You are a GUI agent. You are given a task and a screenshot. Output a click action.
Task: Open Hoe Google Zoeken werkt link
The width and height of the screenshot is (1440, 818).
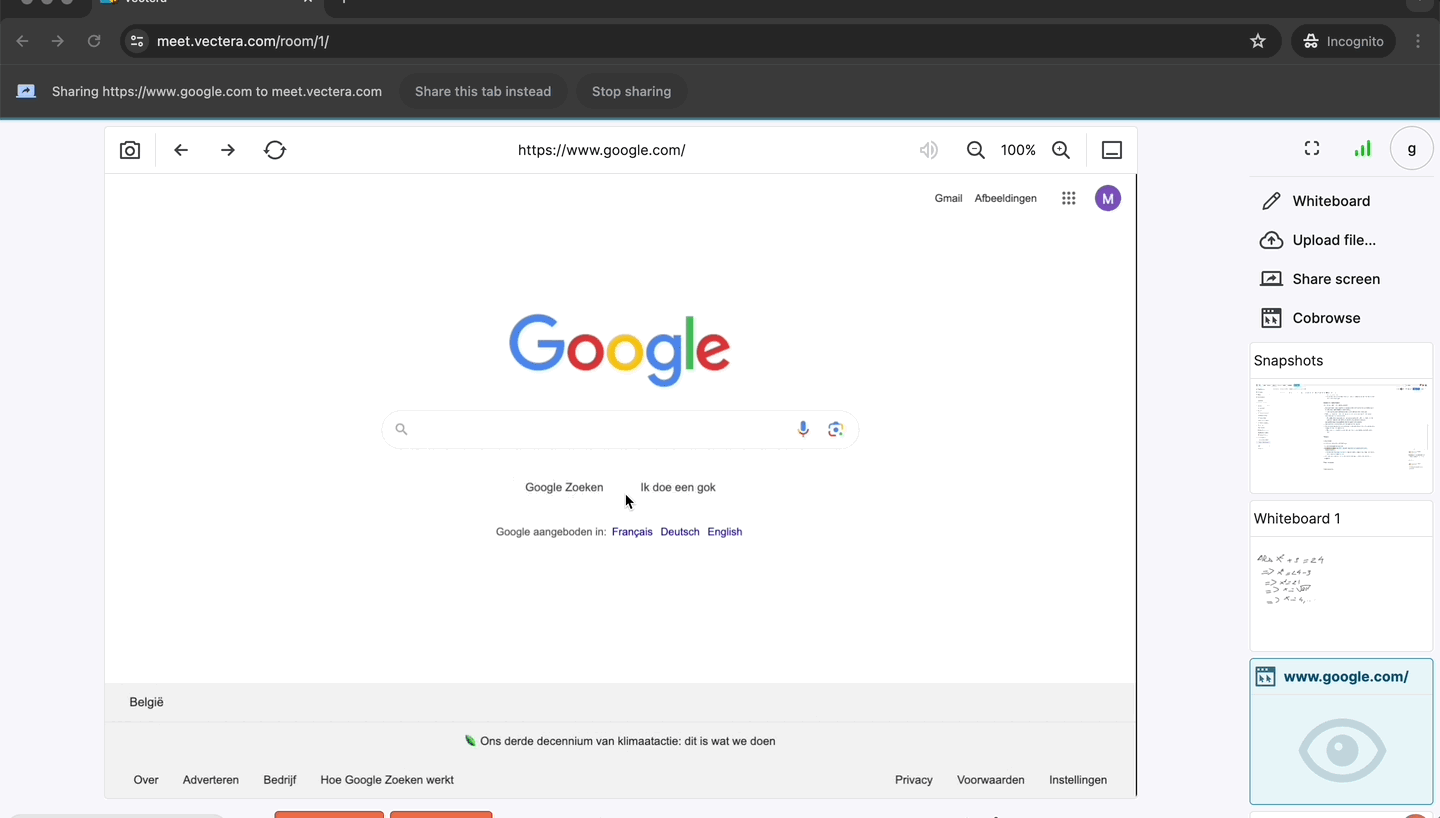click(x=387, y=780)
